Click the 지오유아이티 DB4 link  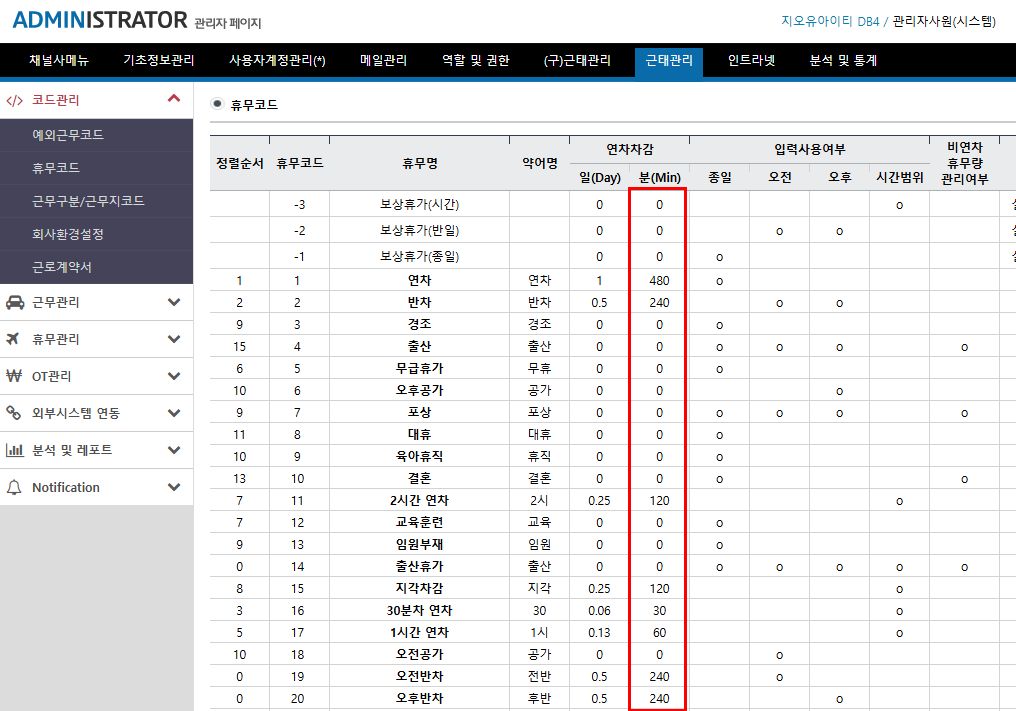[x=828, y=20]
